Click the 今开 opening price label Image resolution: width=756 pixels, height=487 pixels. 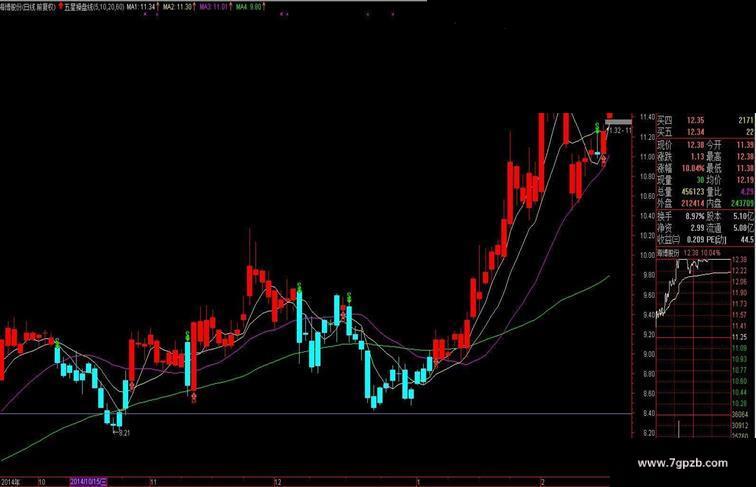[x=714, y=145]
